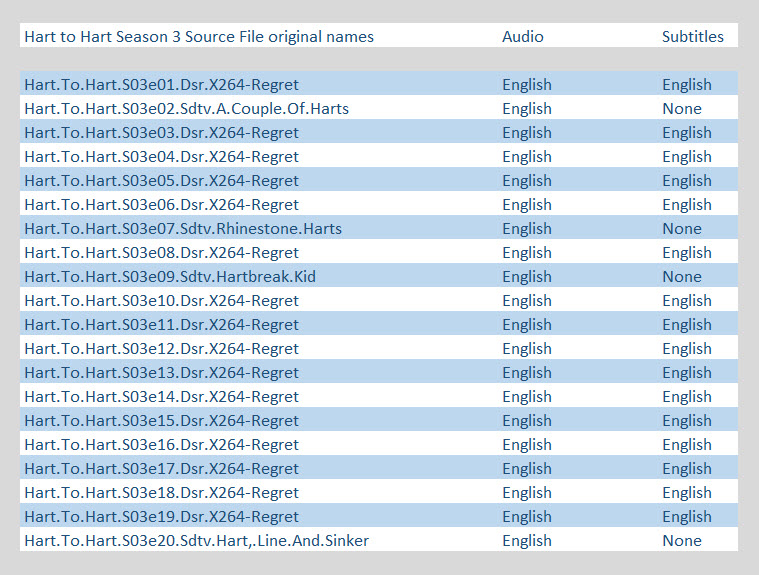Click the Subtitles cell 'English' for S03e17
Viewport: 759px width, 575px height.
[x=687, y=469]
